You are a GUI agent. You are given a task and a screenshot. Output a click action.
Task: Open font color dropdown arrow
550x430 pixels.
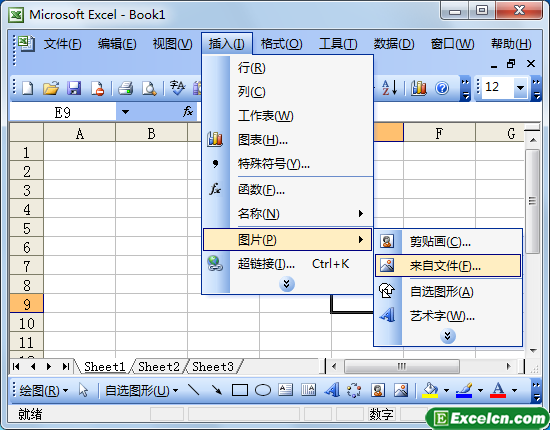point(514,390)
